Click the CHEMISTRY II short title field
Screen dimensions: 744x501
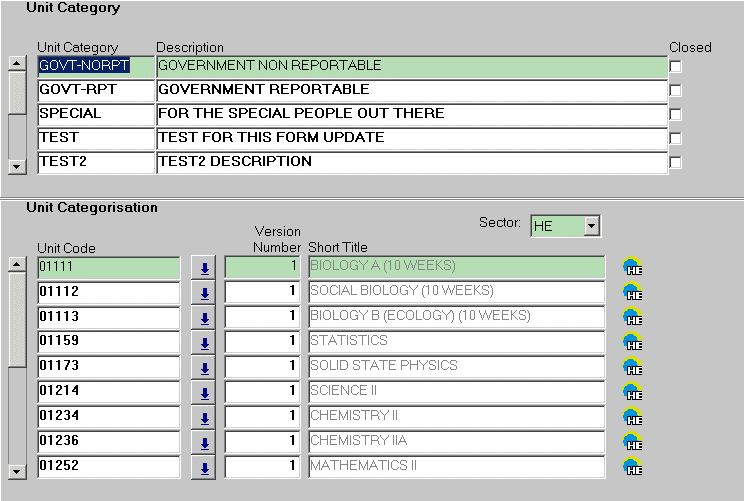tap(456, 416)
